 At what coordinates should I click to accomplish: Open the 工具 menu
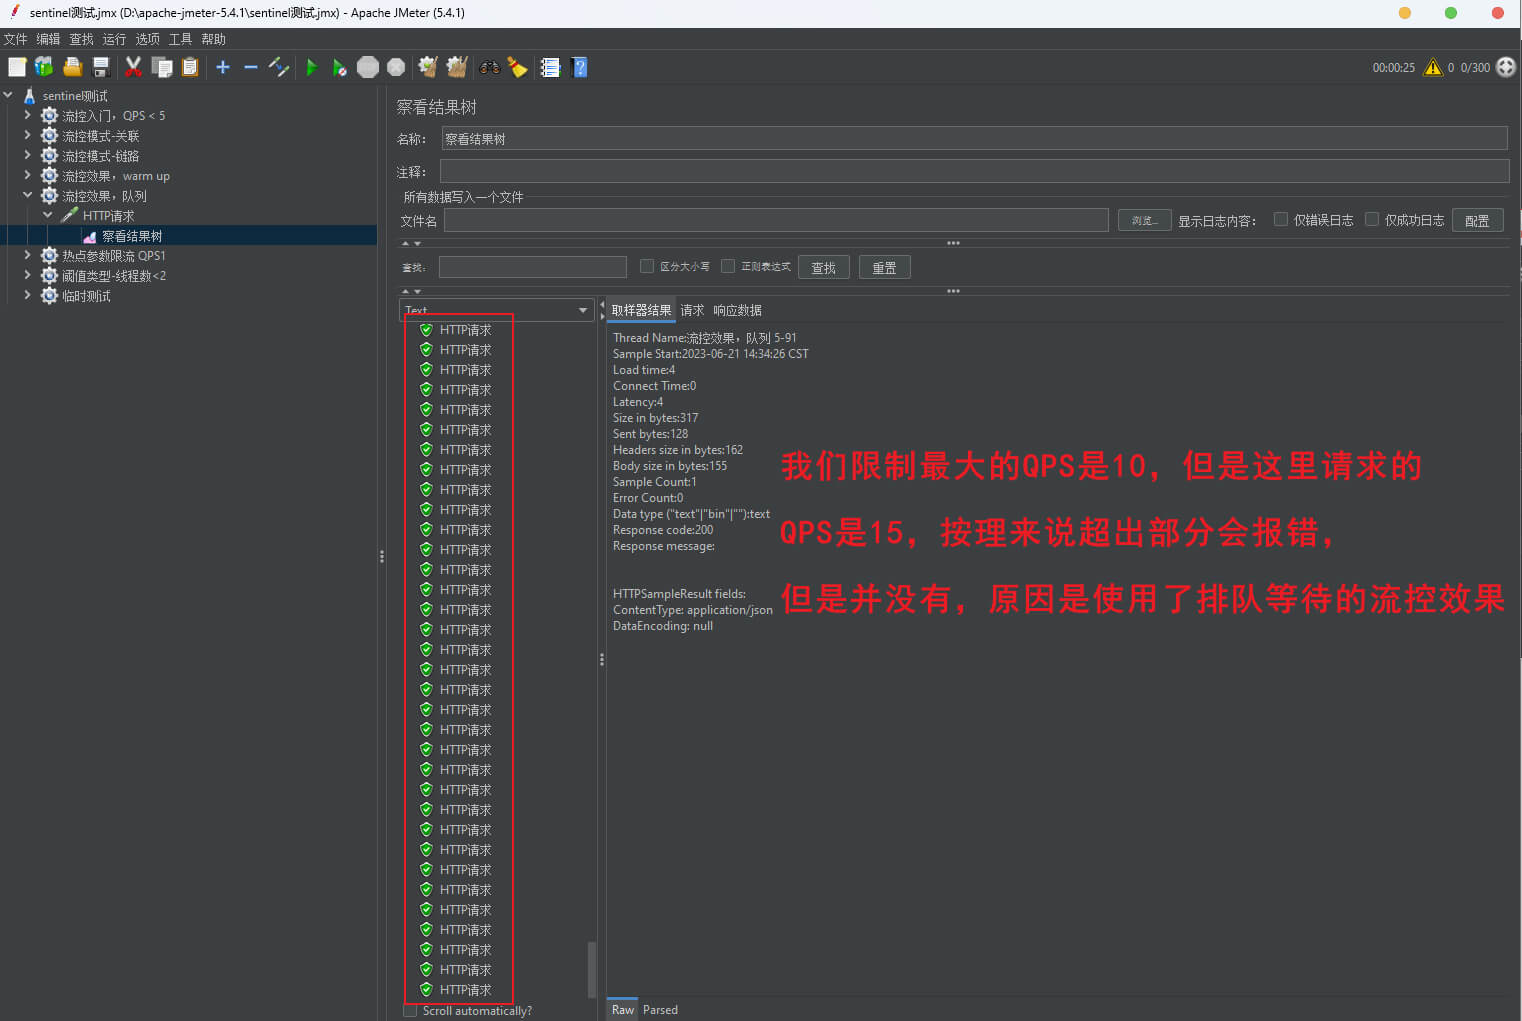[180, 39]
